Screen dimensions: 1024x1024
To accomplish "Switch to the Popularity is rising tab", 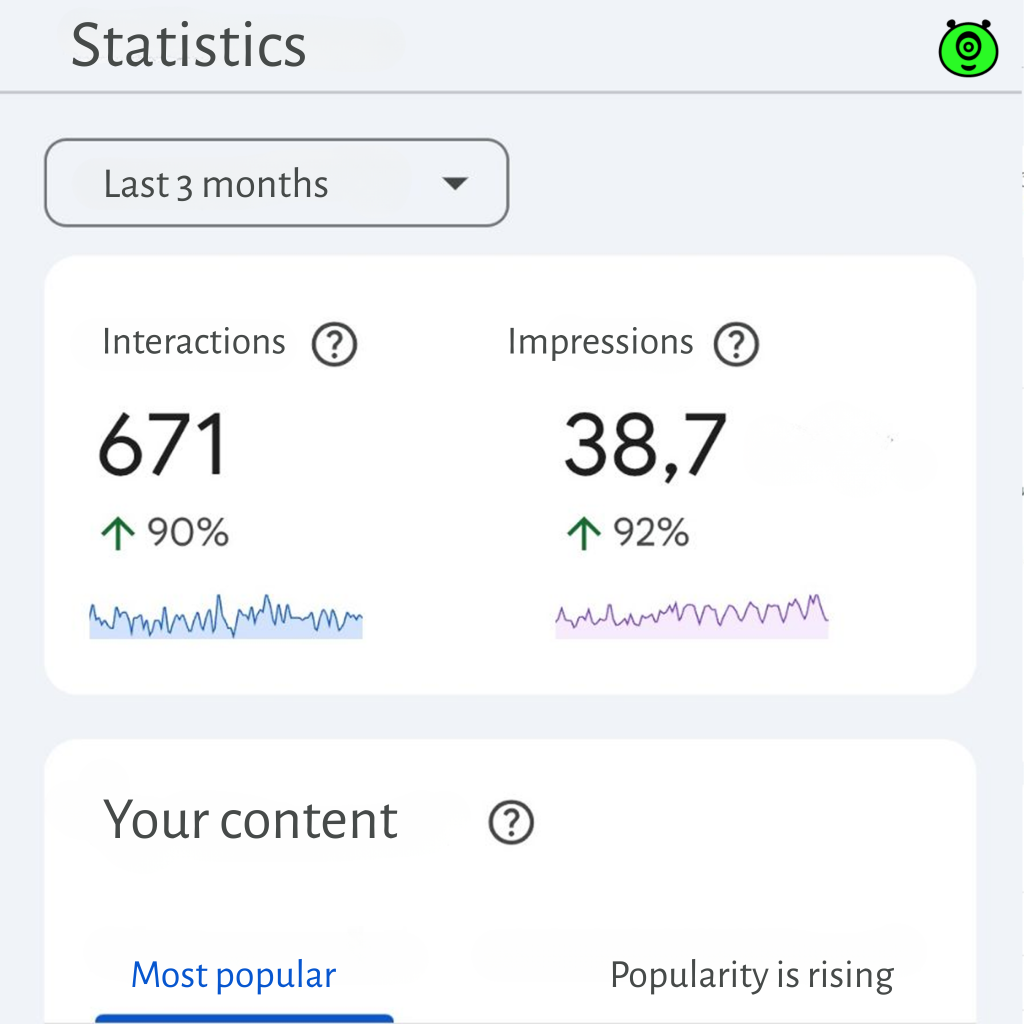I will pyautogui.click(x=751, y=974).
